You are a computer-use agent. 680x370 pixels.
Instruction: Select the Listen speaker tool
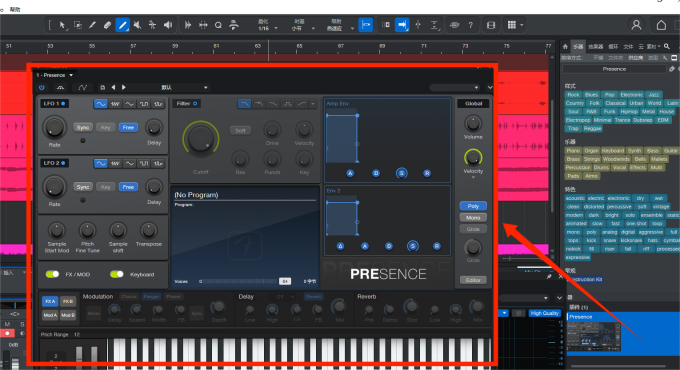[168, 25]
